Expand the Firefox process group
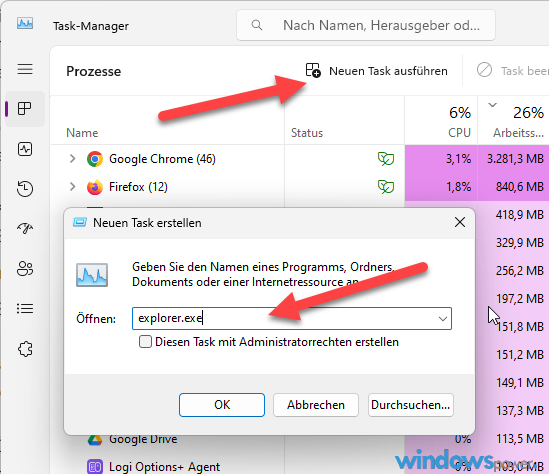 72,187
